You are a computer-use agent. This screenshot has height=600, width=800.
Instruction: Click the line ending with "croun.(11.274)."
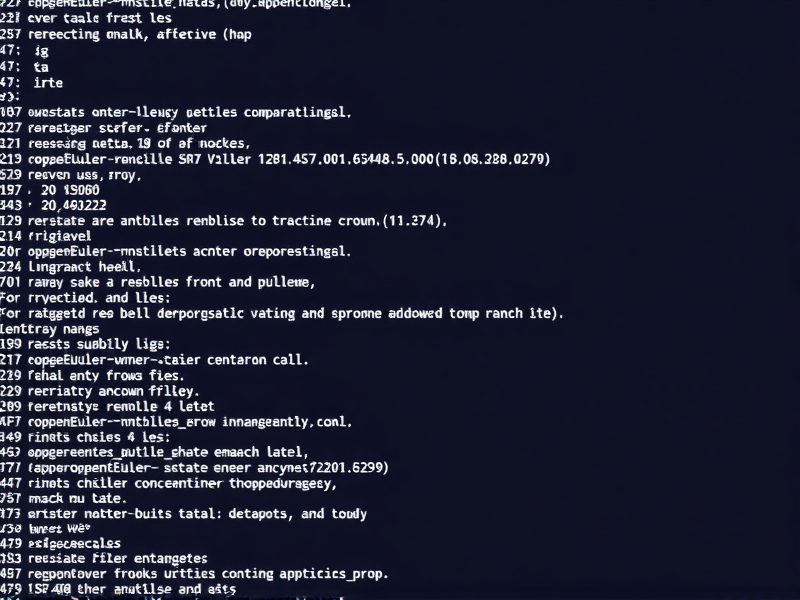click(x=238, y=219)
